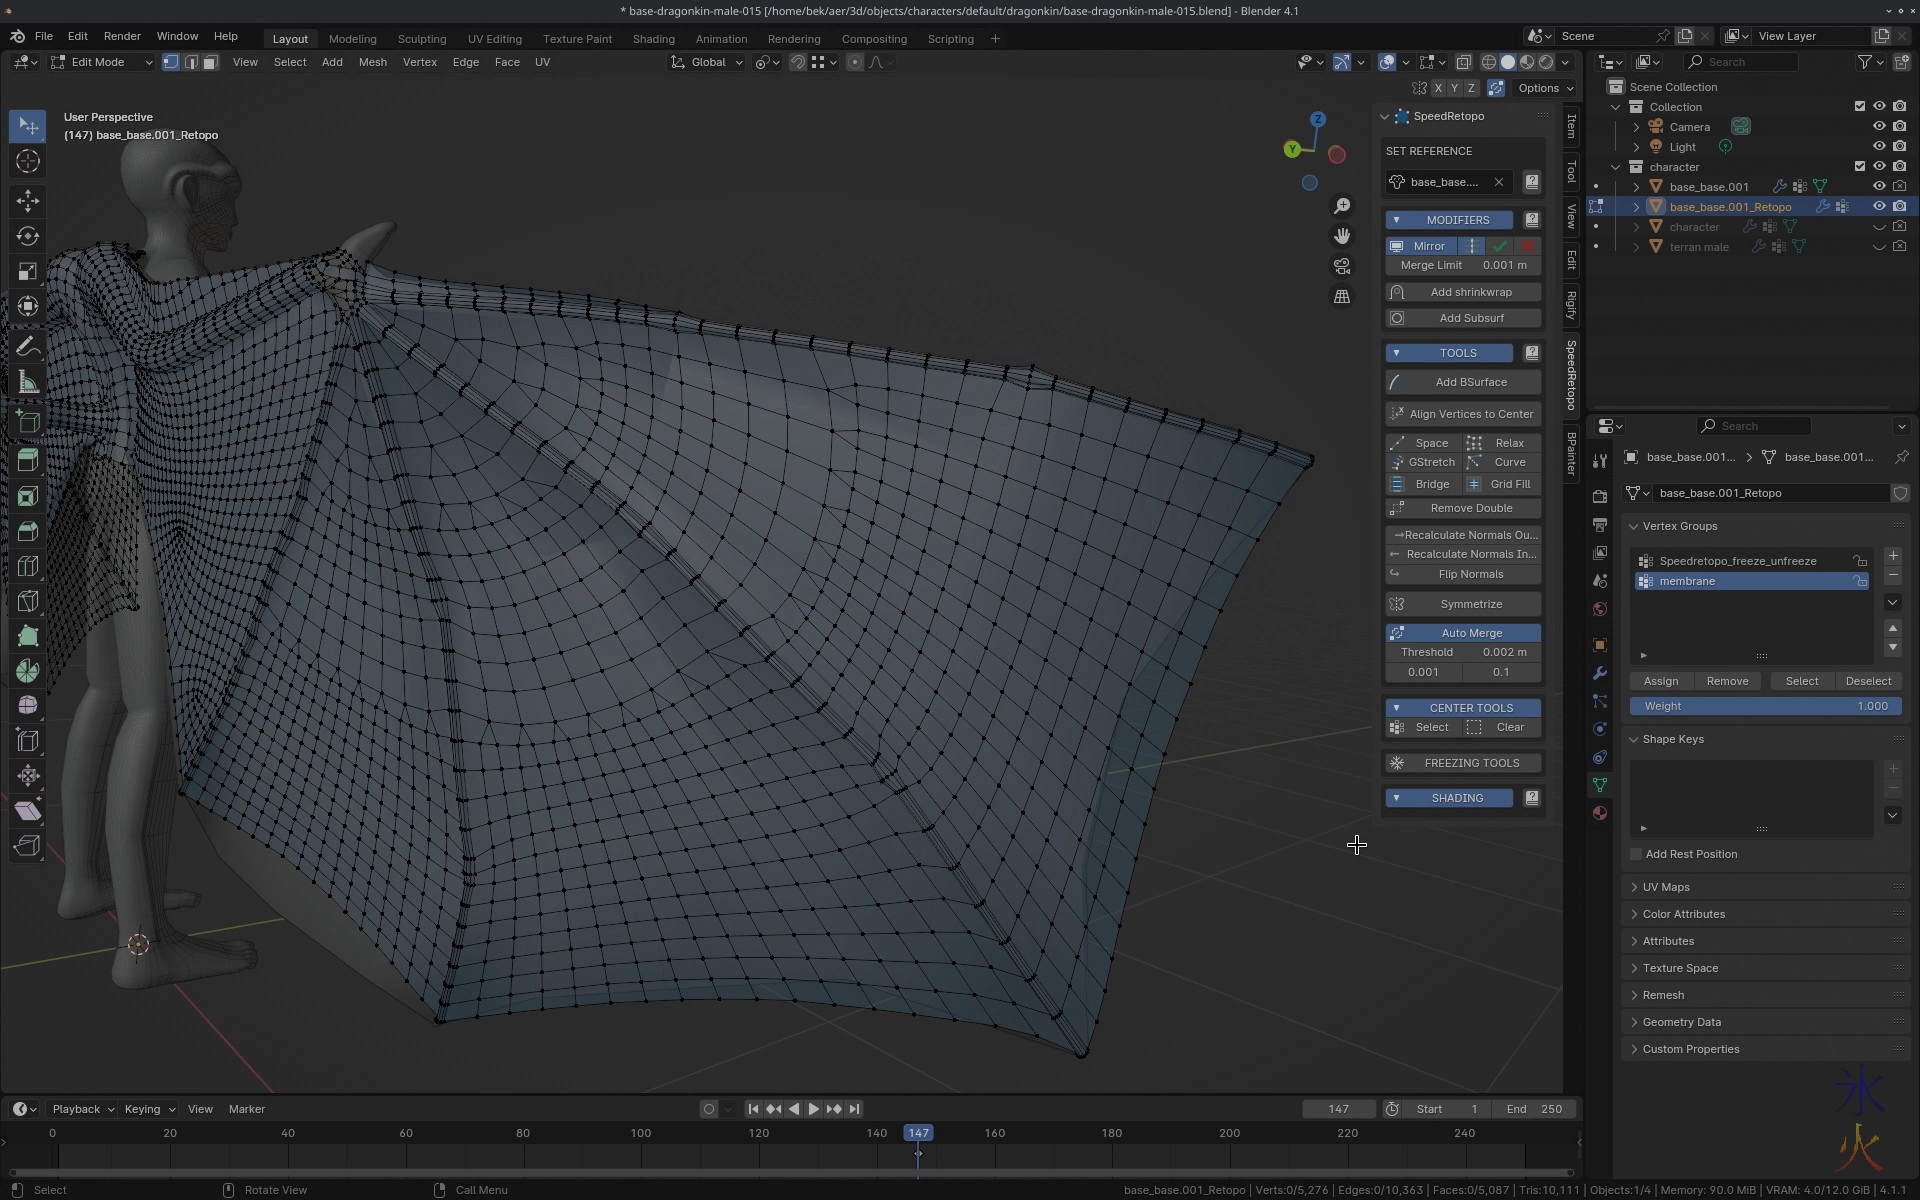Click the Measure tool icon
The height and width of the screenshot is (1200, 1920).
[28, 382]
